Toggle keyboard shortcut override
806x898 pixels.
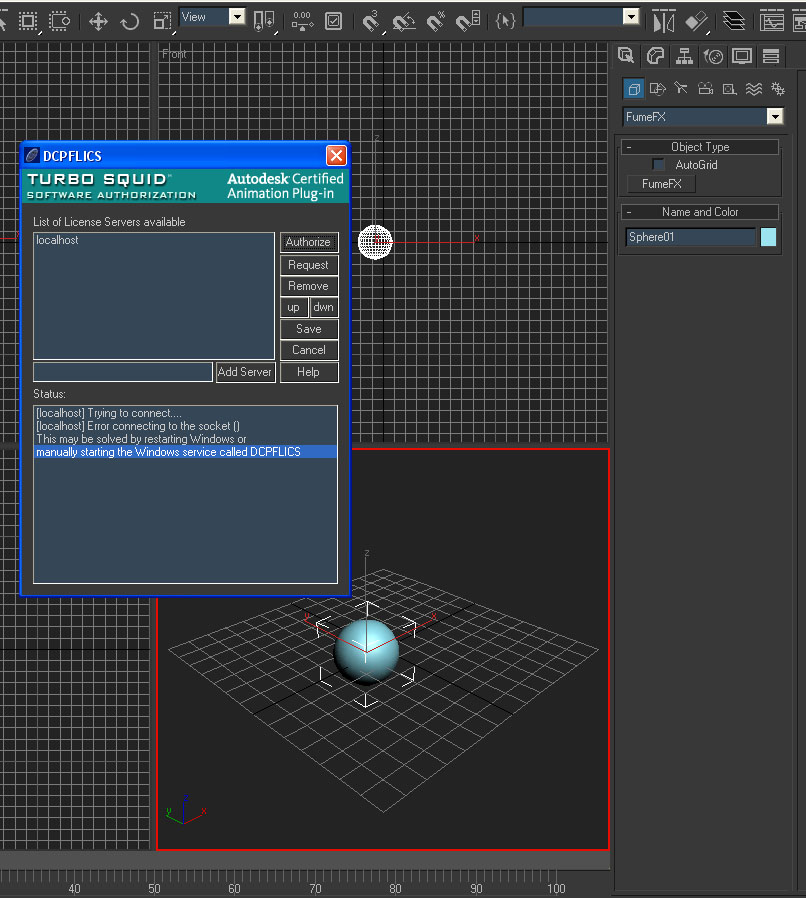click(x=334, y=22)
